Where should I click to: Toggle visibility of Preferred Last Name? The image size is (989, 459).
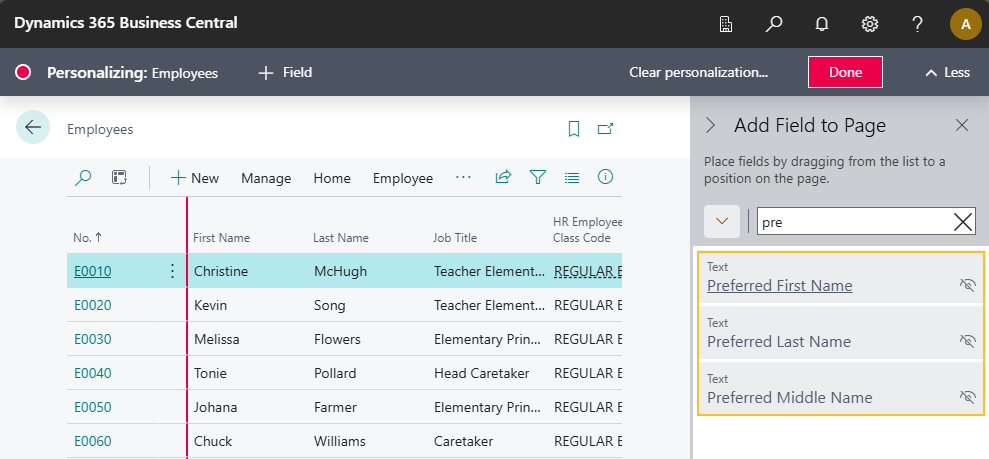point(967,340)
